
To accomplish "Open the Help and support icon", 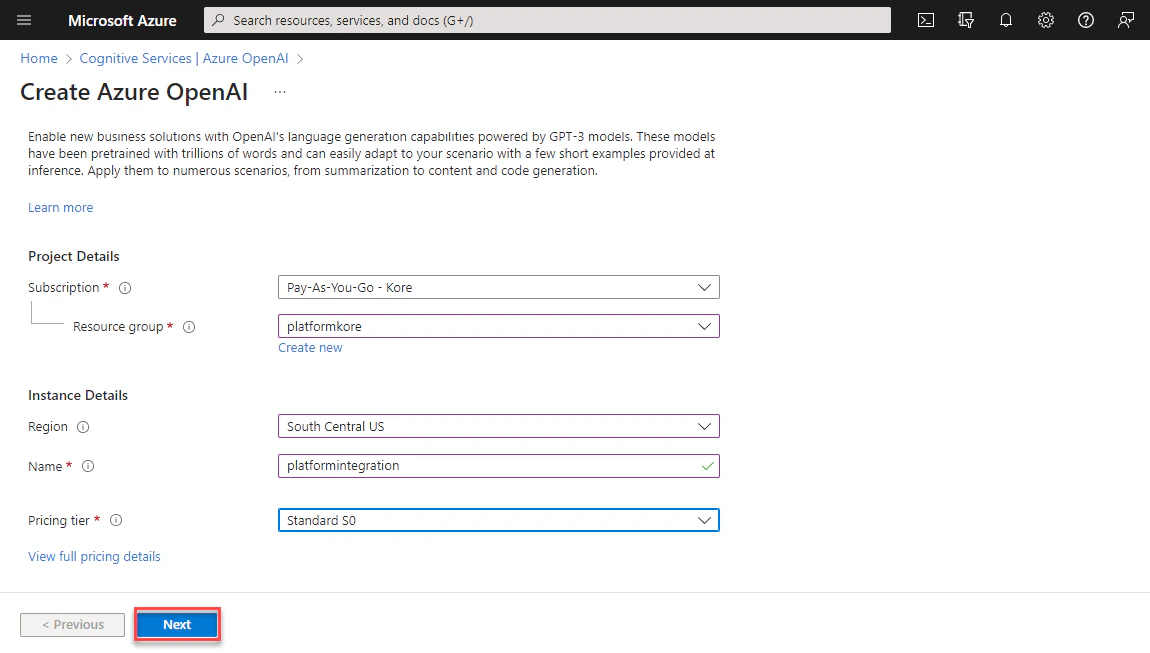I will tap(1086, 20).
